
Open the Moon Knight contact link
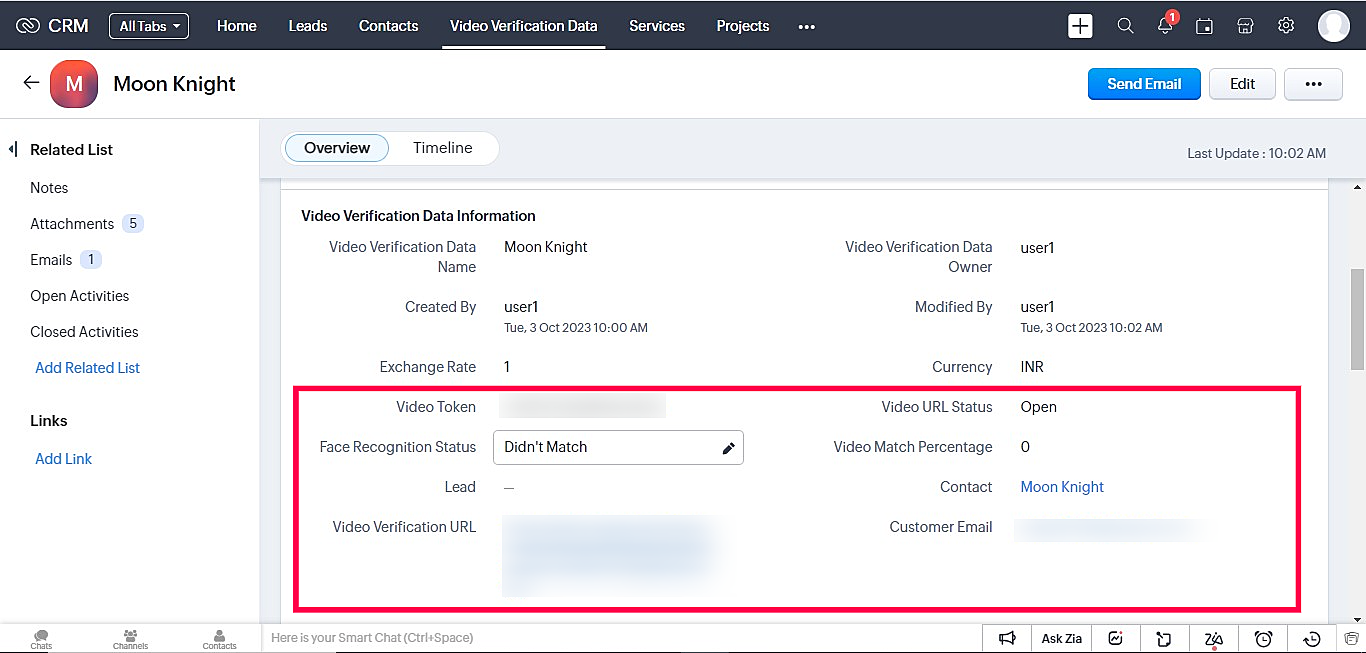pyautogui.click(x=1062, y=487)
